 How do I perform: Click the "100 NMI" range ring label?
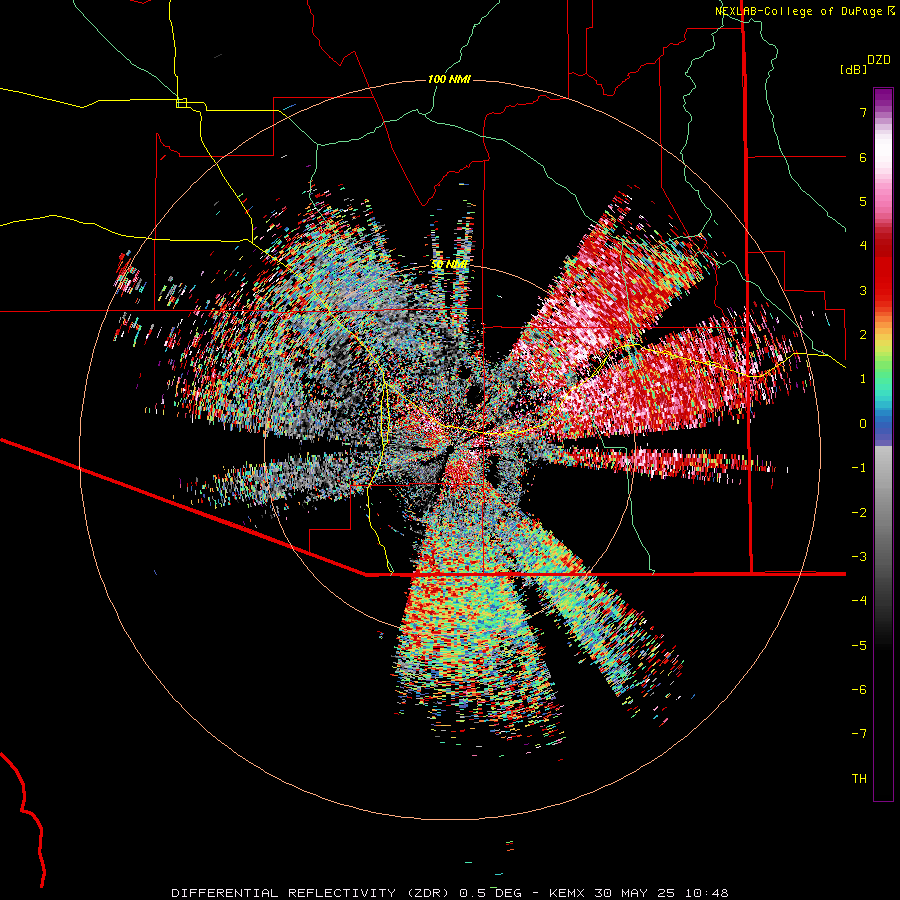coord(449,79)
